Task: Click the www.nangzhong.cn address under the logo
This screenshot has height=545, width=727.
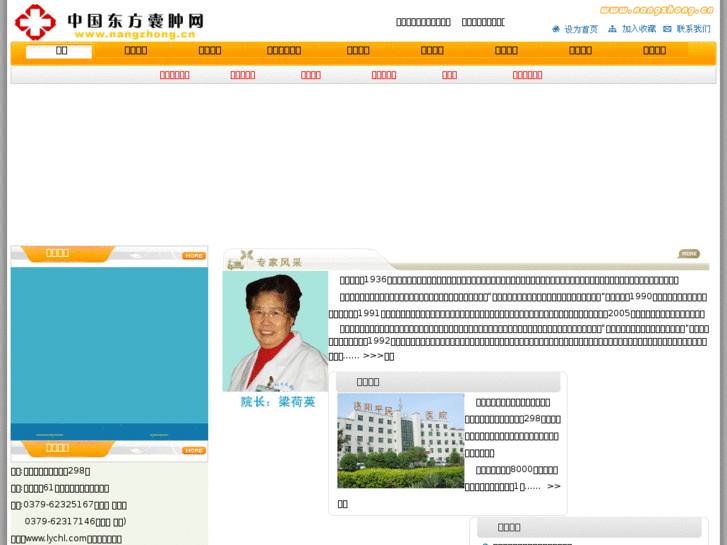Action: click(135, 34)
